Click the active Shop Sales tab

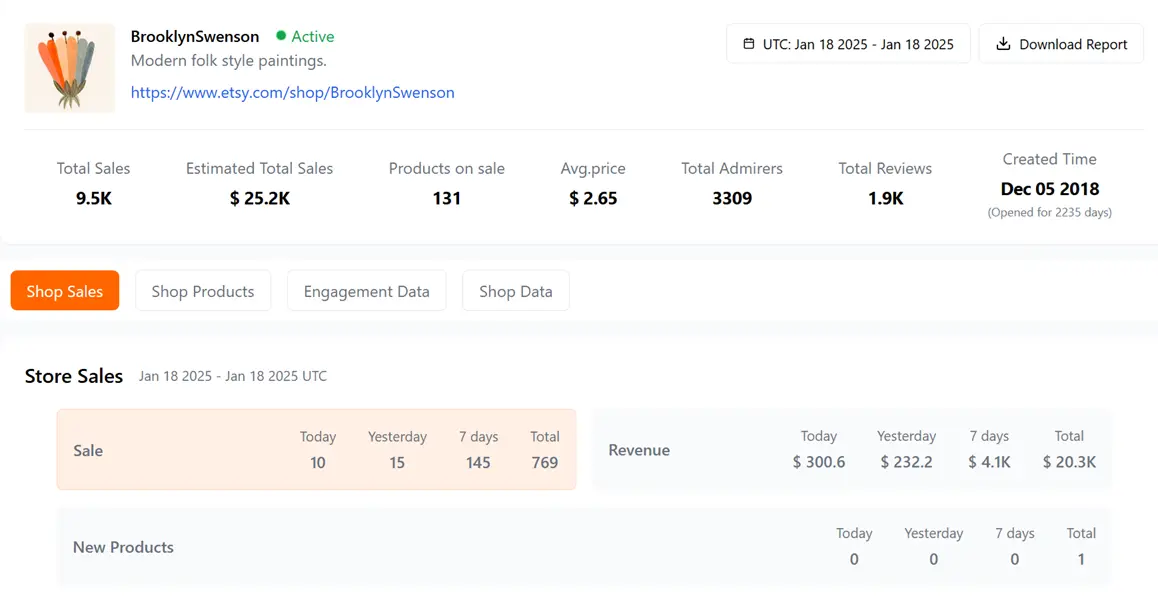click(64, 291)
